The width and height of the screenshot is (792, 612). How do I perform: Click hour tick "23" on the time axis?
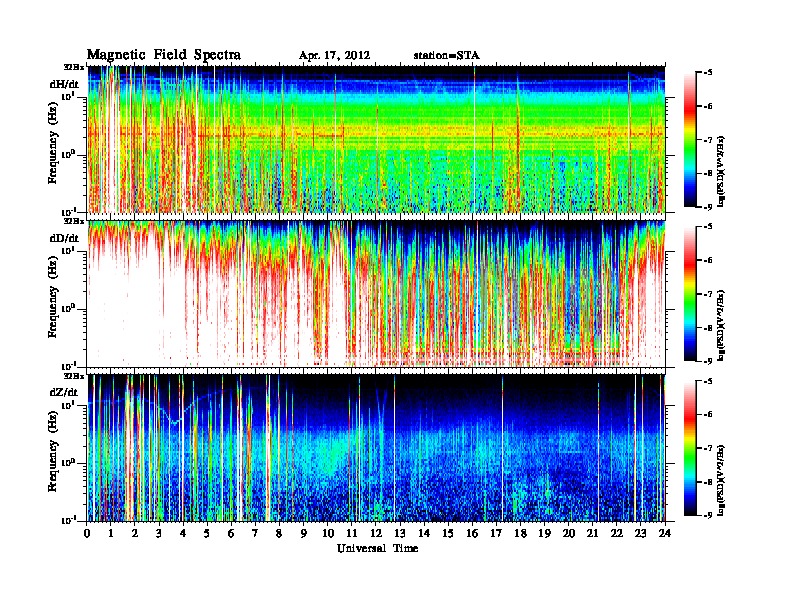pos(640,534)
